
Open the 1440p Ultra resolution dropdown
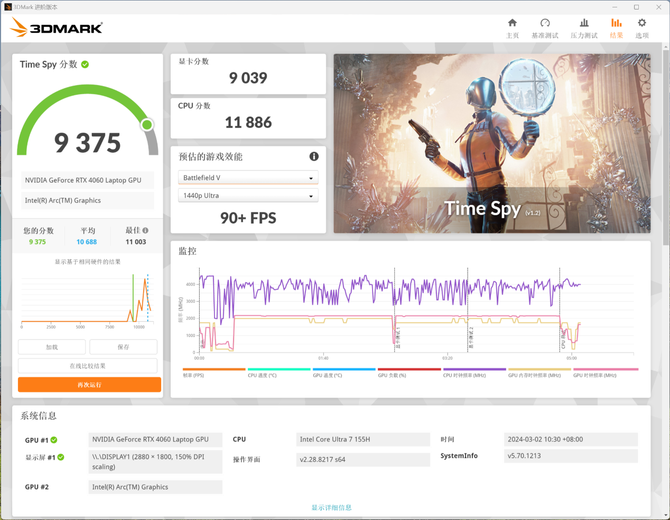point(248,195)
